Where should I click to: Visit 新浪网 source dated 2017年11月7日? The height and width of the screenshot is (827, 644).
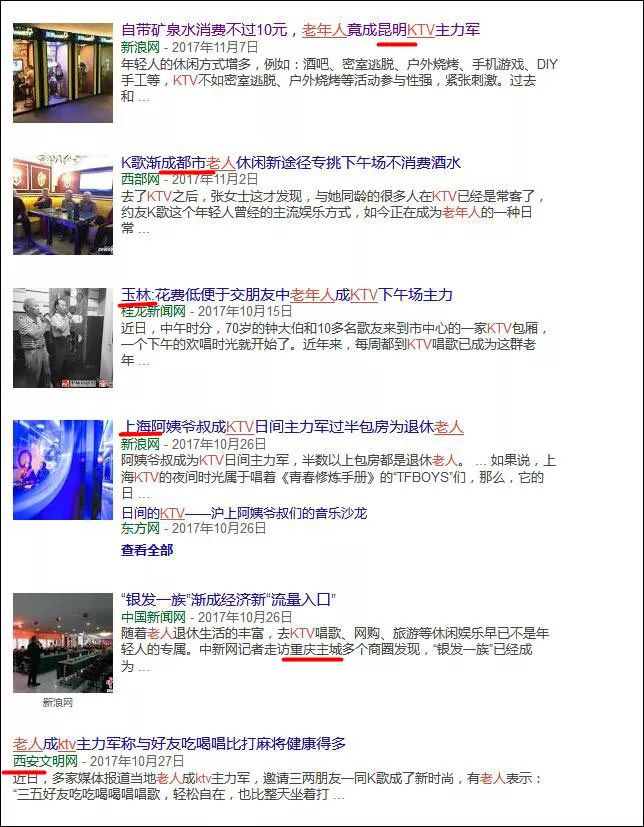(140, 47)
